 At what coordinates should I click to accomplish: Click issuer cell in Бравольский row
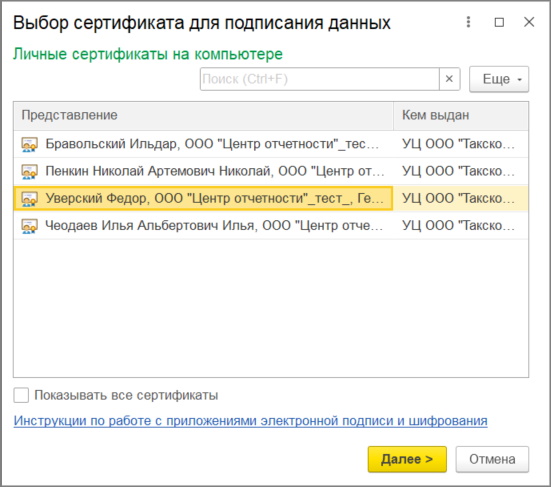click(x=461, y=144)
